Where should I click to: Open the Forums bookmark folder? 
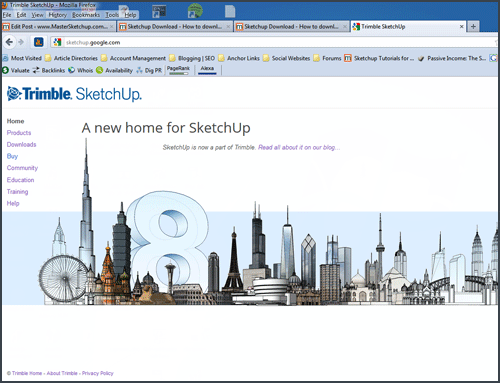pyautogui.click(x=327, y=58)
